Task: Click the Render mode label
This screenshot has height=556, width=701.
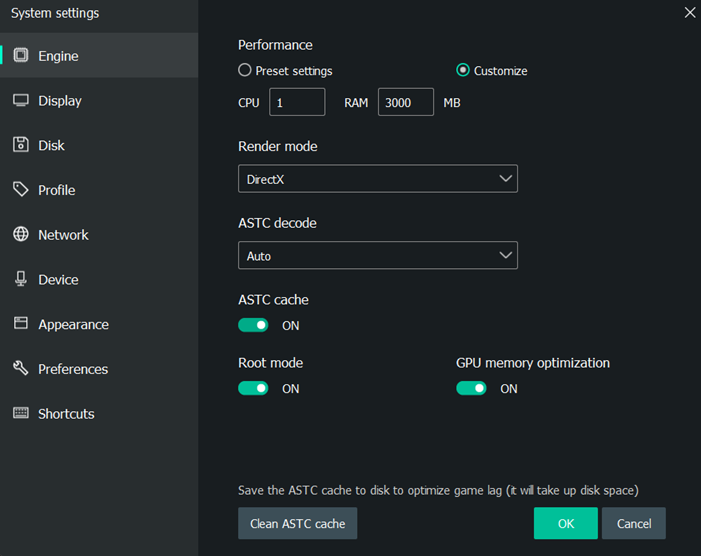Action: click(x=278, y=146)
